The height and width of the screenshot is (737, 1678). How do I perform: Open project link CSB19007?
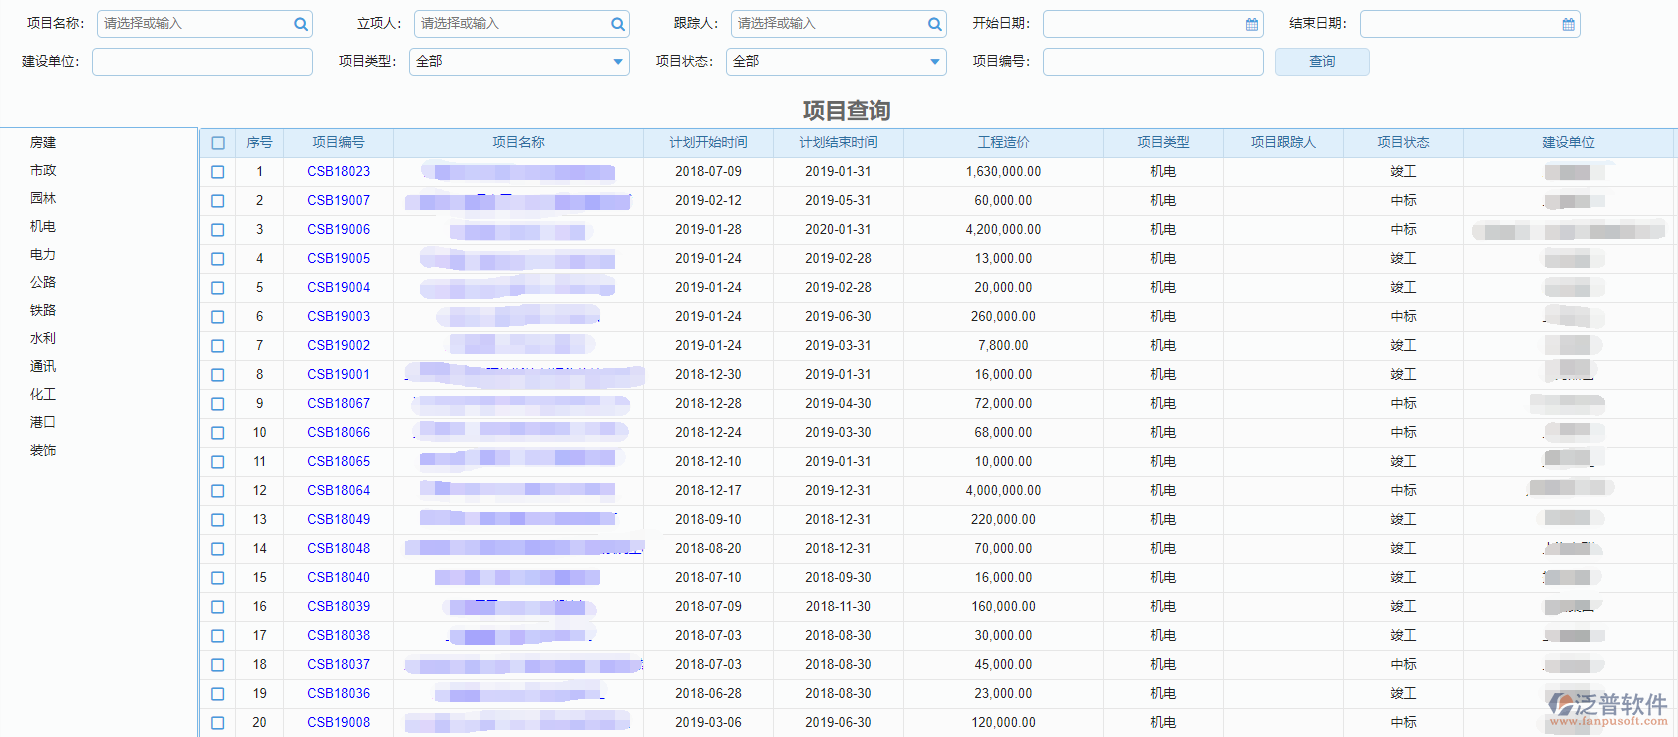pyautogui.click(x=338, y=201)
